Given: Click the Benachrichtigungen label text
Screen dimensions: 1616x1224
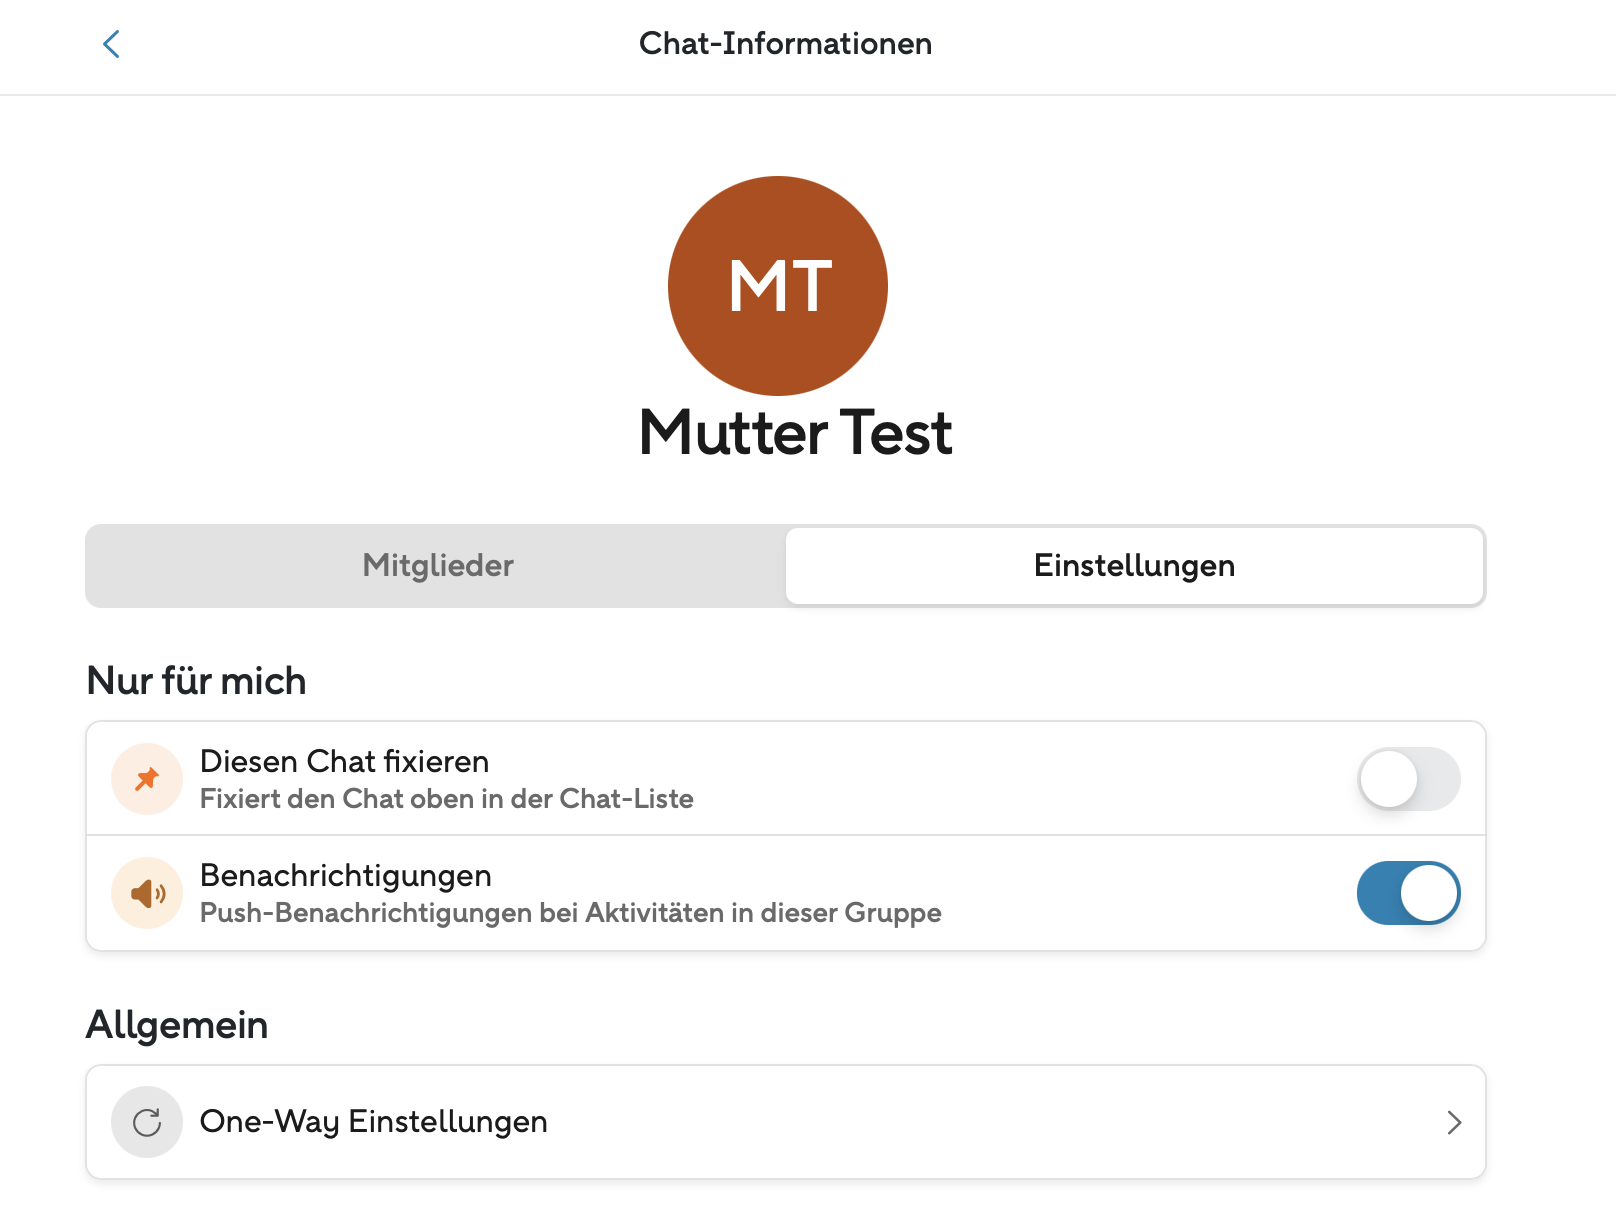Looking at the screenshot, I should [345, 876].
